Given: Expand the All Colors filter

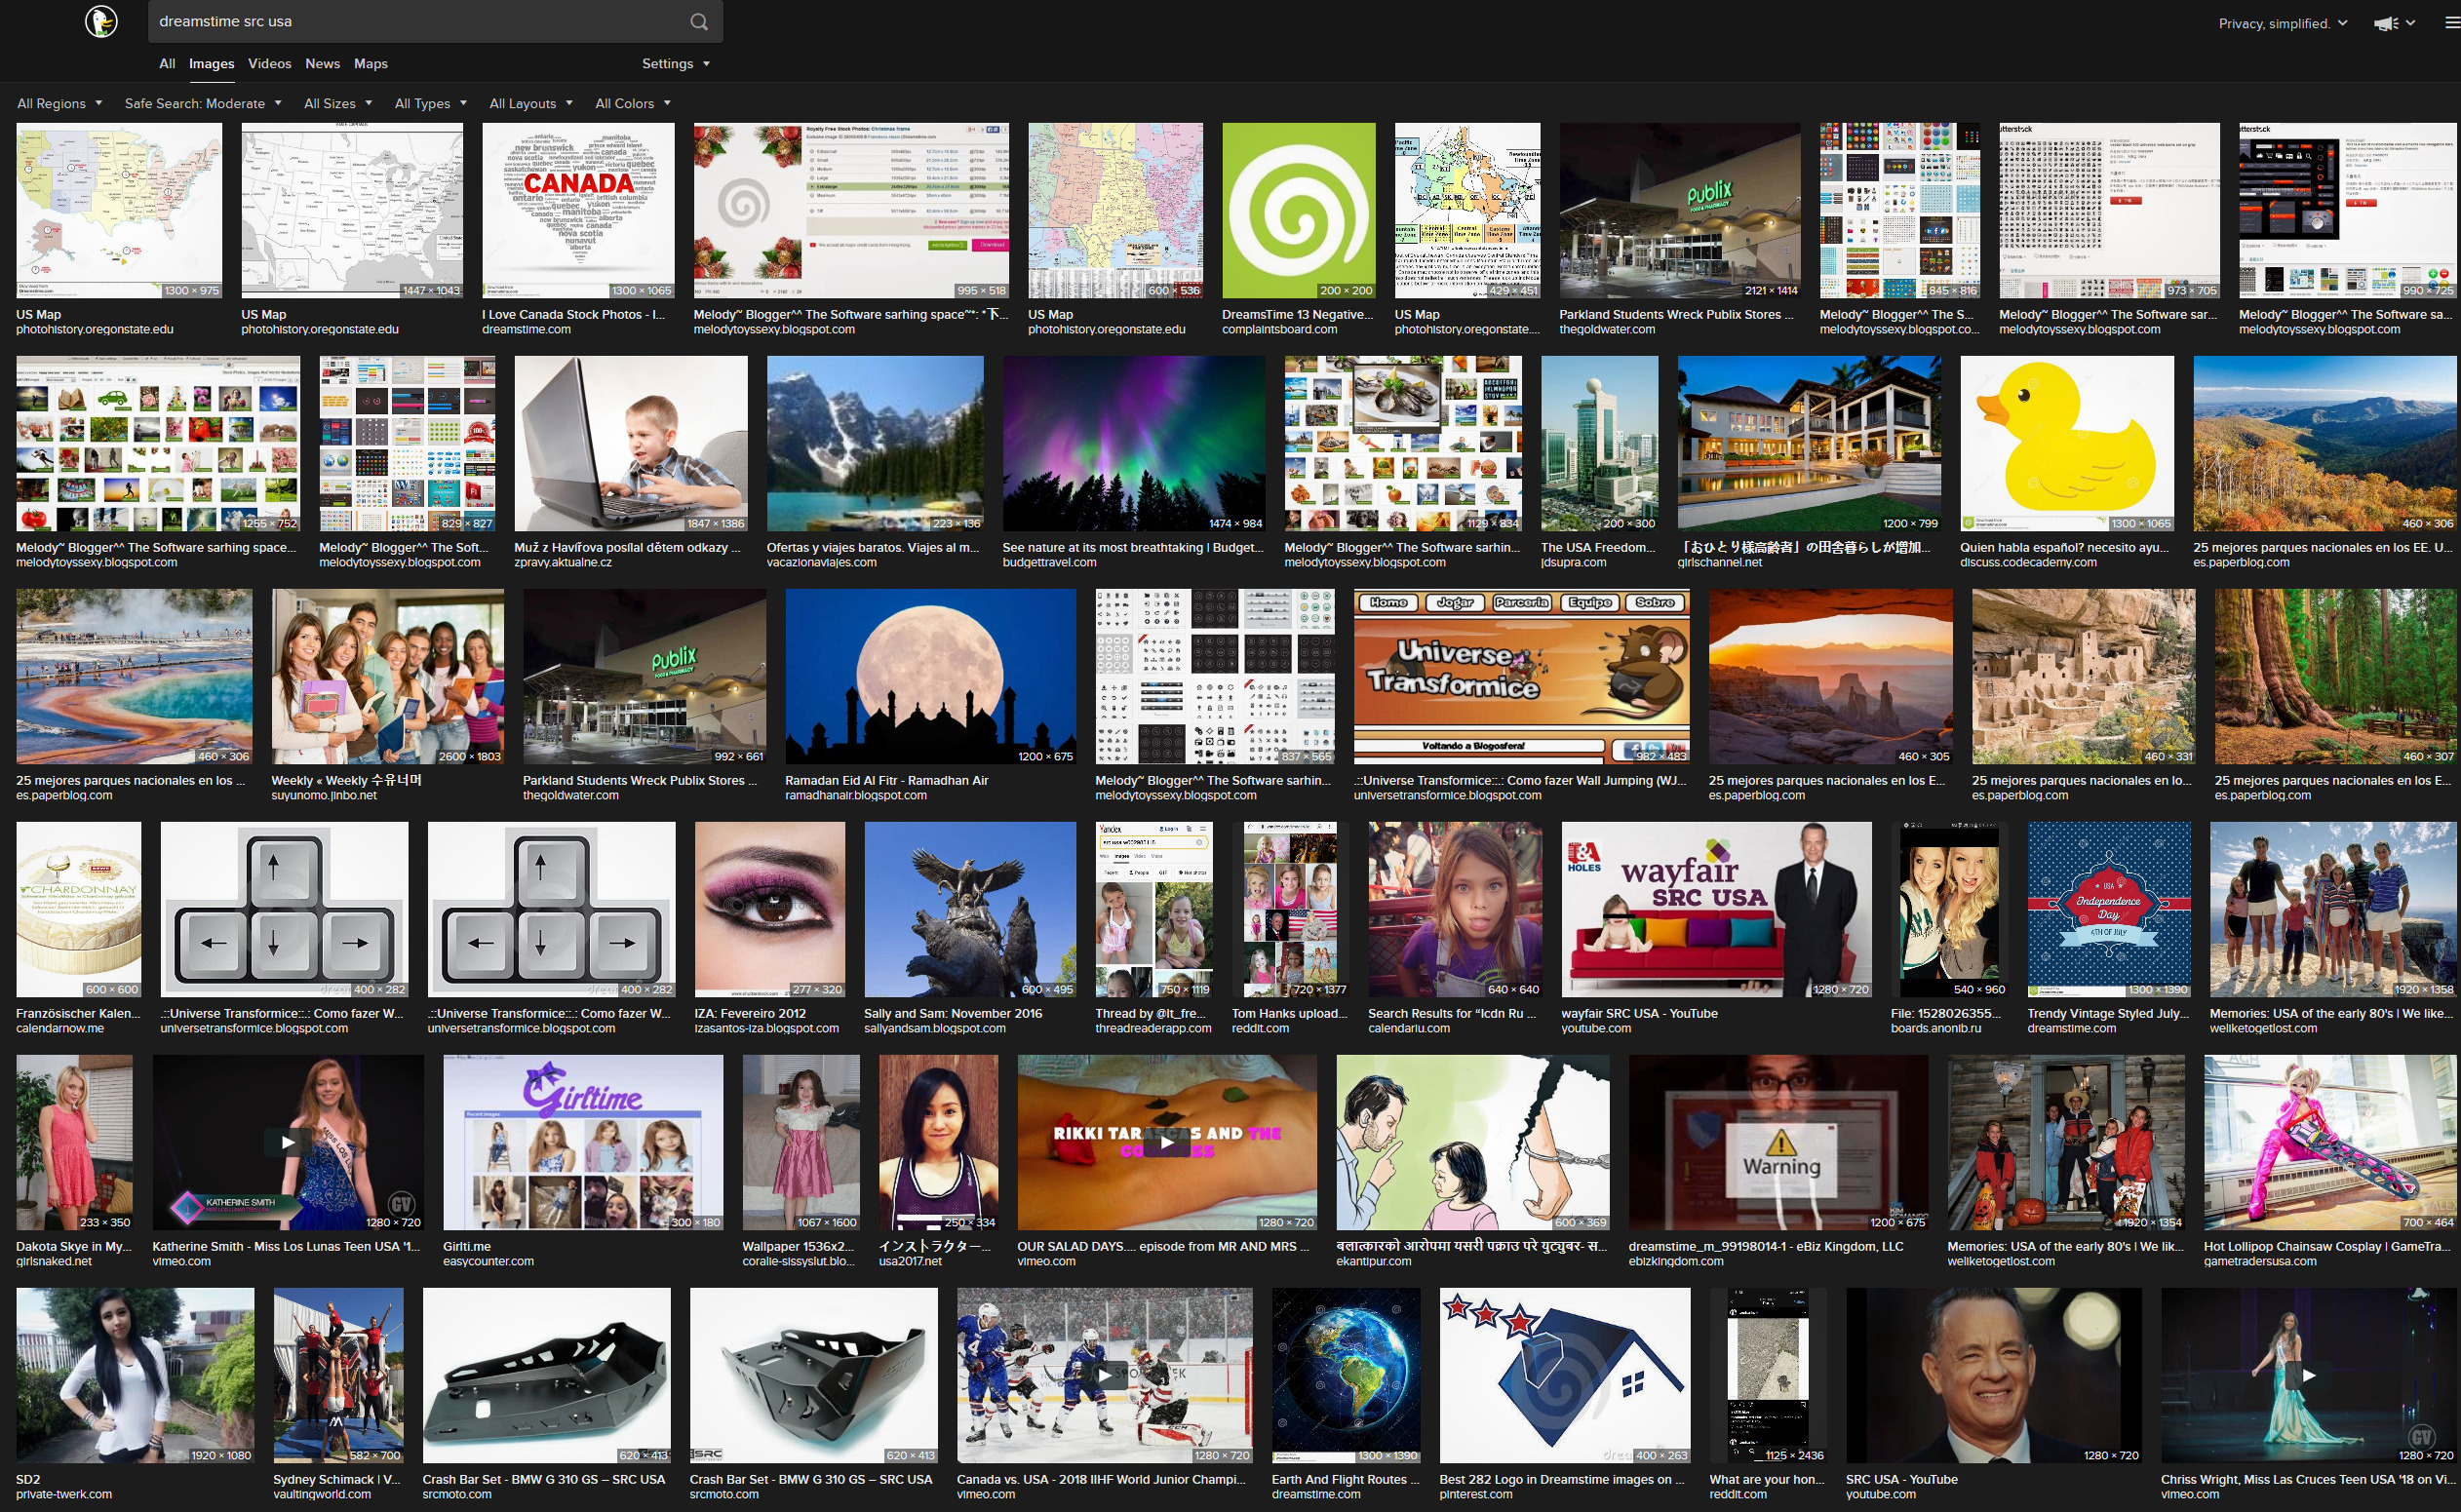Looking at the screenshot, I should pyautogui.click(x=633, y=103).
